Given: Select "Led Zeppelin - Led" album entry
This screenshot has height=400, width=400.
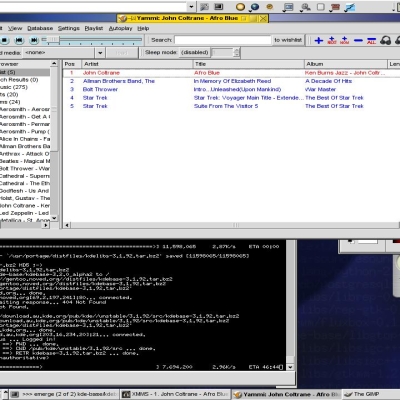Looking at the screenshot, I should point(25,213).
